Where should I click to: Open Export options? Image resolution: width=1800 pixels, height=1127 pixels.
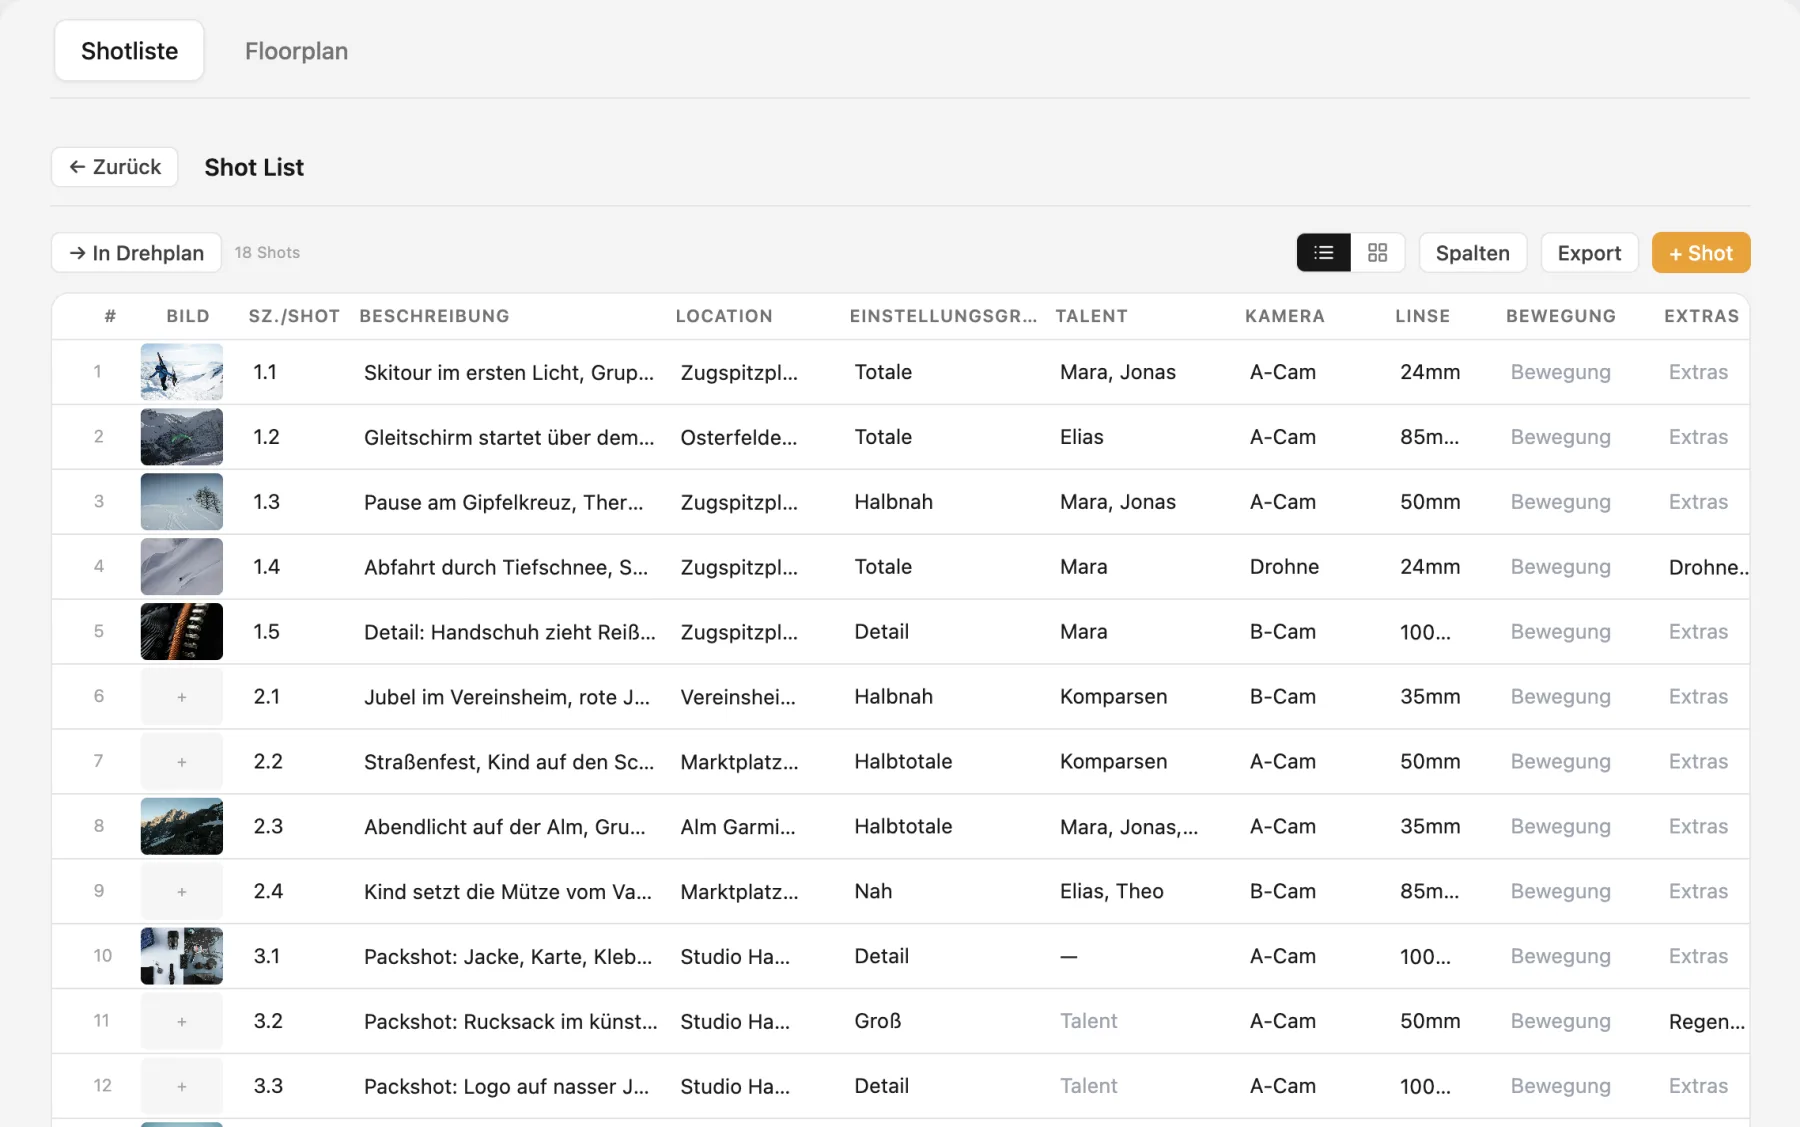click(x=1589, y=253)
